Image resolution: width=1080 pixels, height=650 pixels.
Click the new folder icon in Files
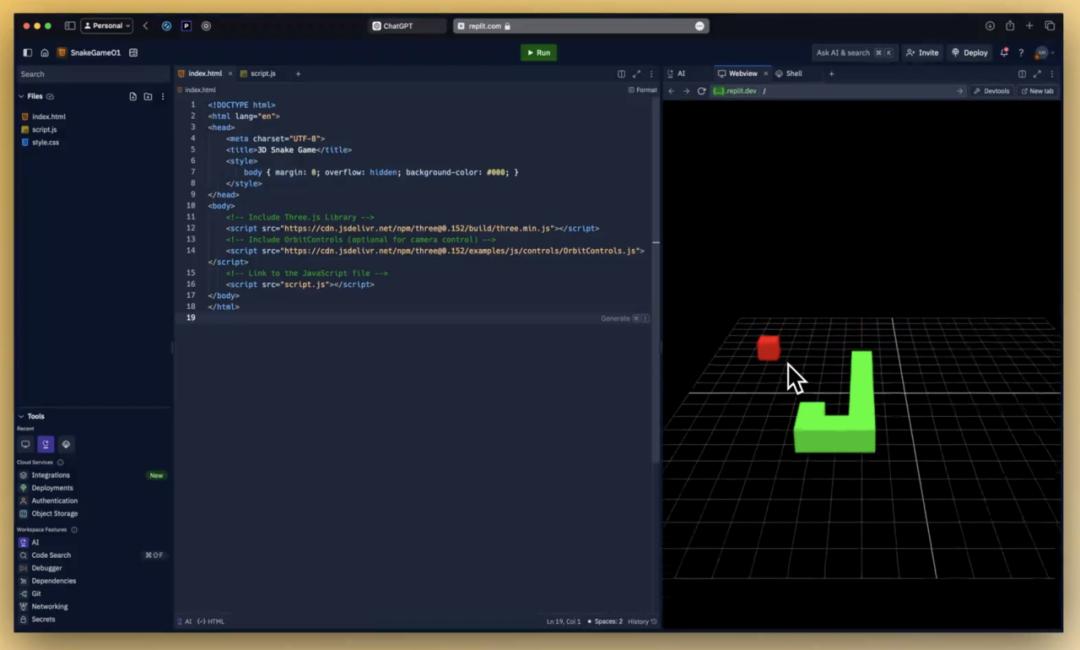148,97
